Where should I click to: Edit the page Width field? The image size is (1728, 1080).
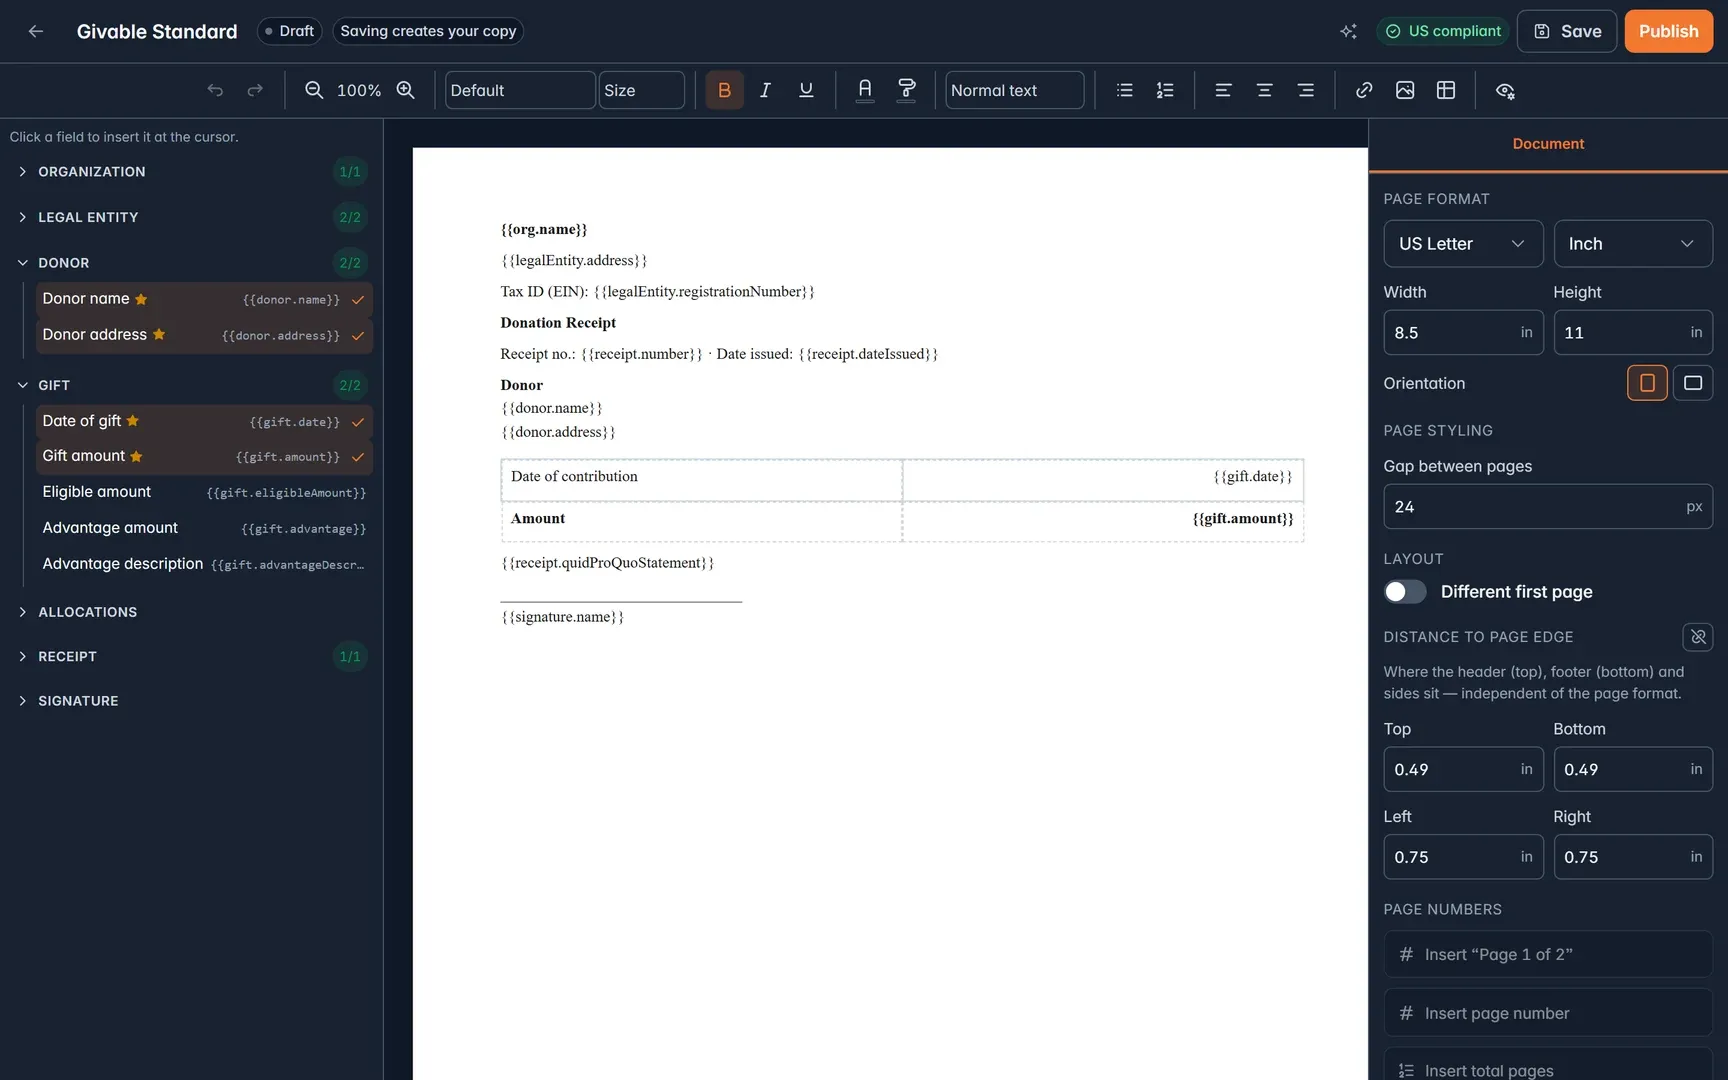(1463, 332)
